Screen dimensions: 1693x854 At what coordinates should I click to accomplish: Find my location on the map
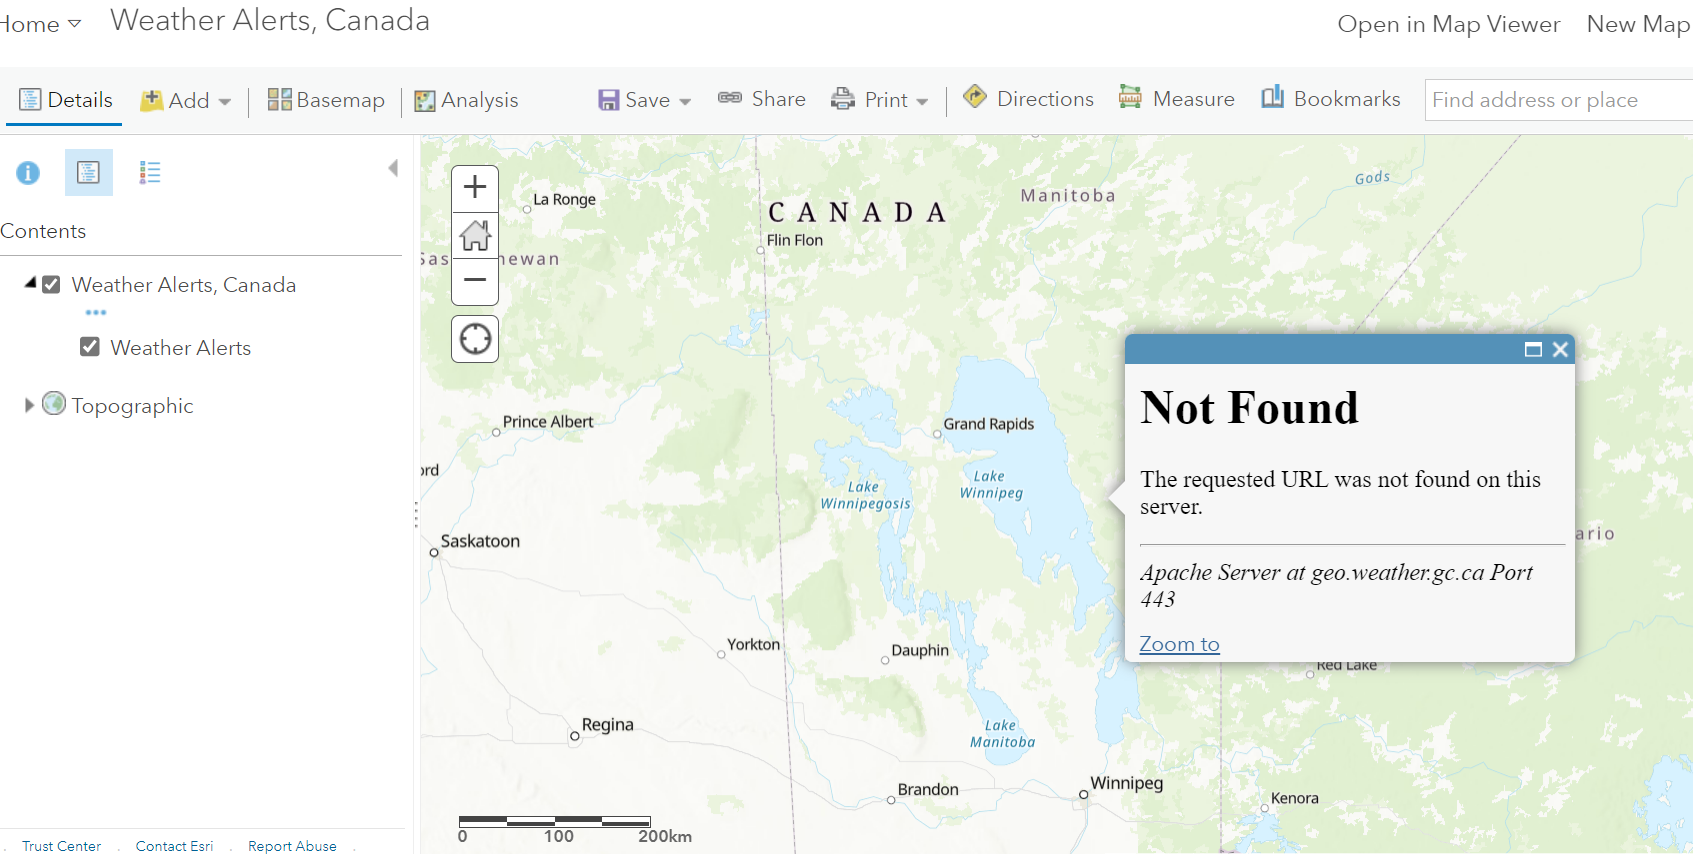(x=475, y=339)
